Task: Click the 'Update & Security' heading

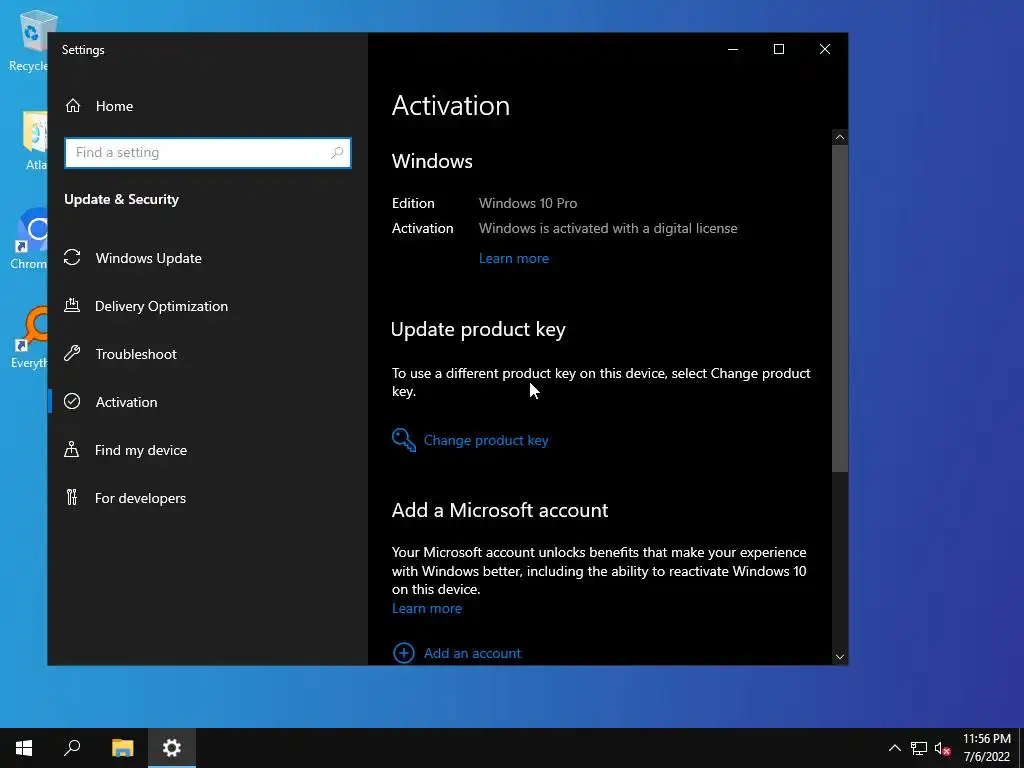Action: (x=121, y=199)
